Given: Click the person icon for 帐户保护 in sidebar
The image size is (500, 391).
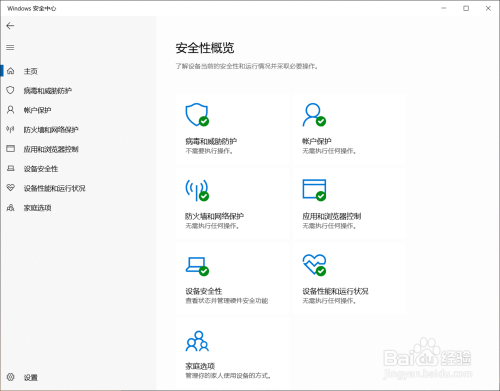Looking at the screenshot, I should tap(11, 110).
